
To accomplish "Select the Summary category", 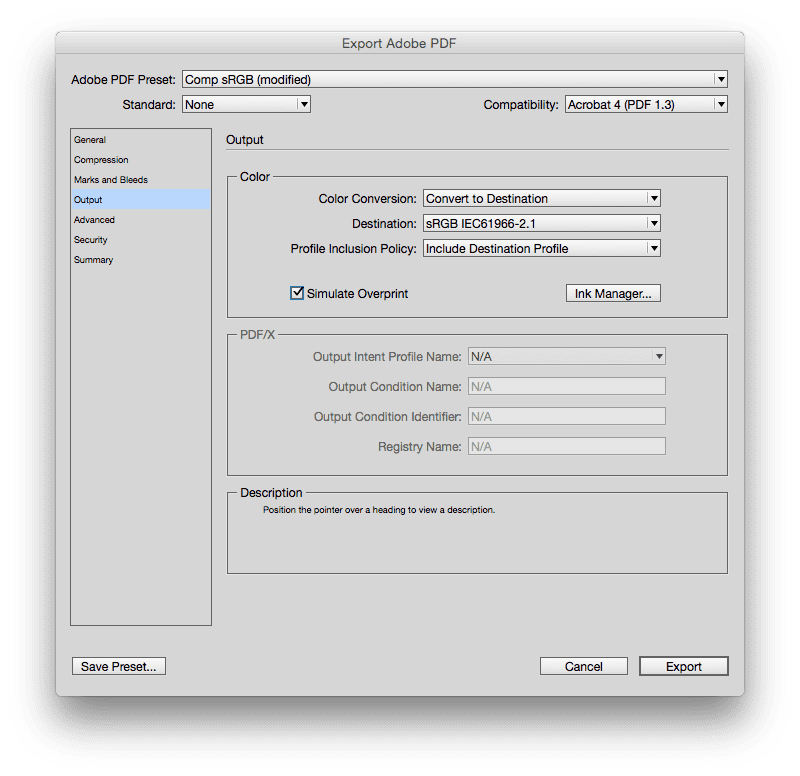I will coord(141,260).
